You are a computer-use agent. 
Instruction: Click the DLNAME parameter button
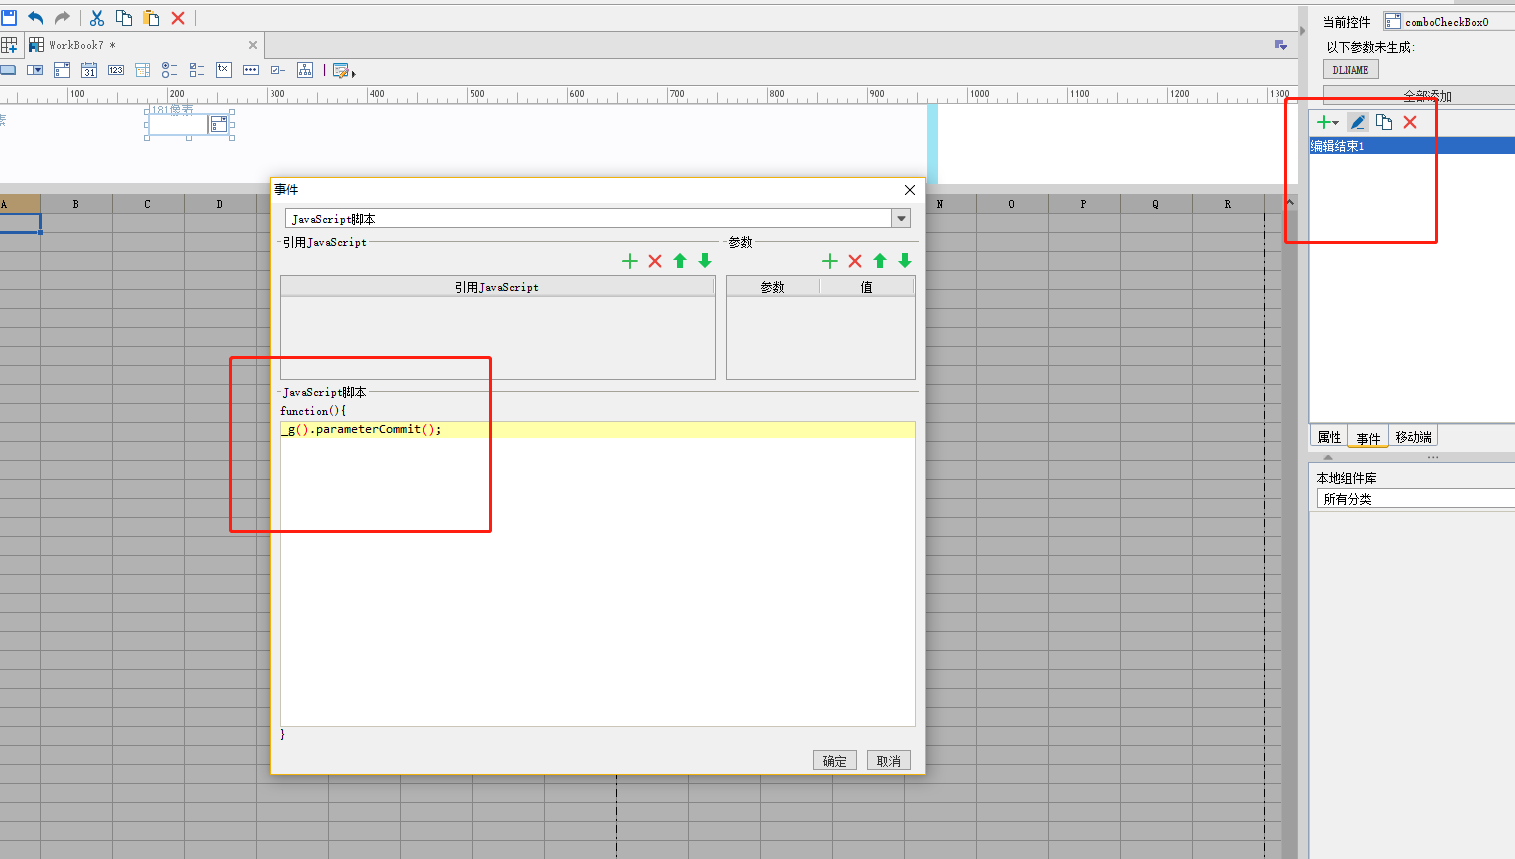(1351, 70)
